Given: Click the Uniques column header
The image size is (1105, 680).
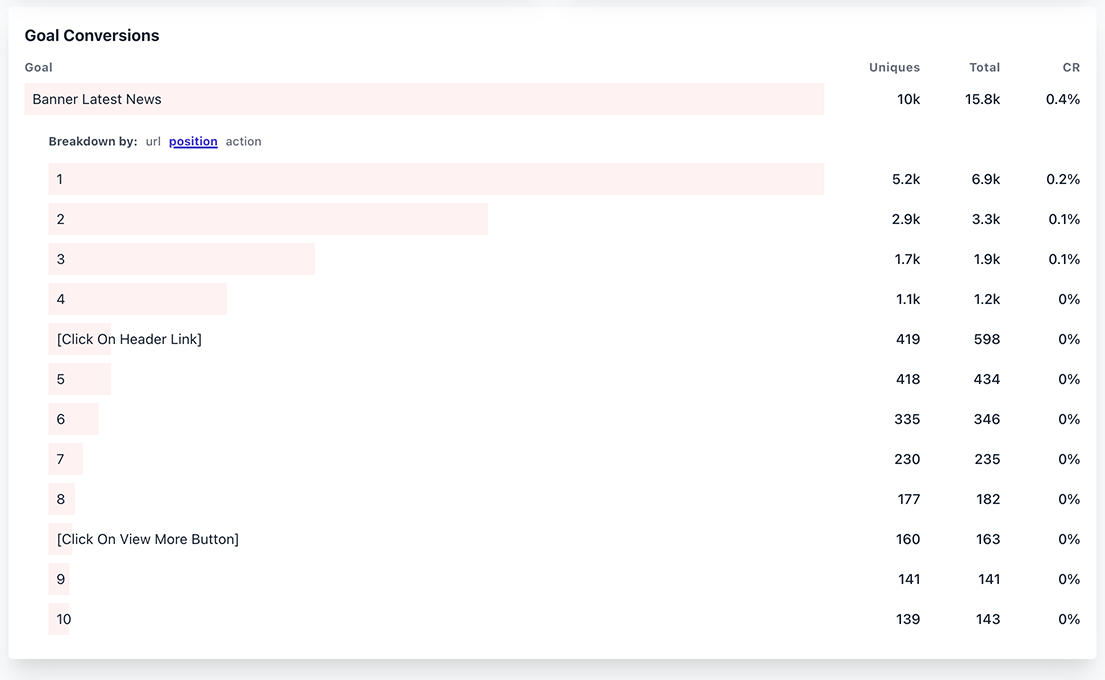Looking at the screenshot, I should 894,68.
